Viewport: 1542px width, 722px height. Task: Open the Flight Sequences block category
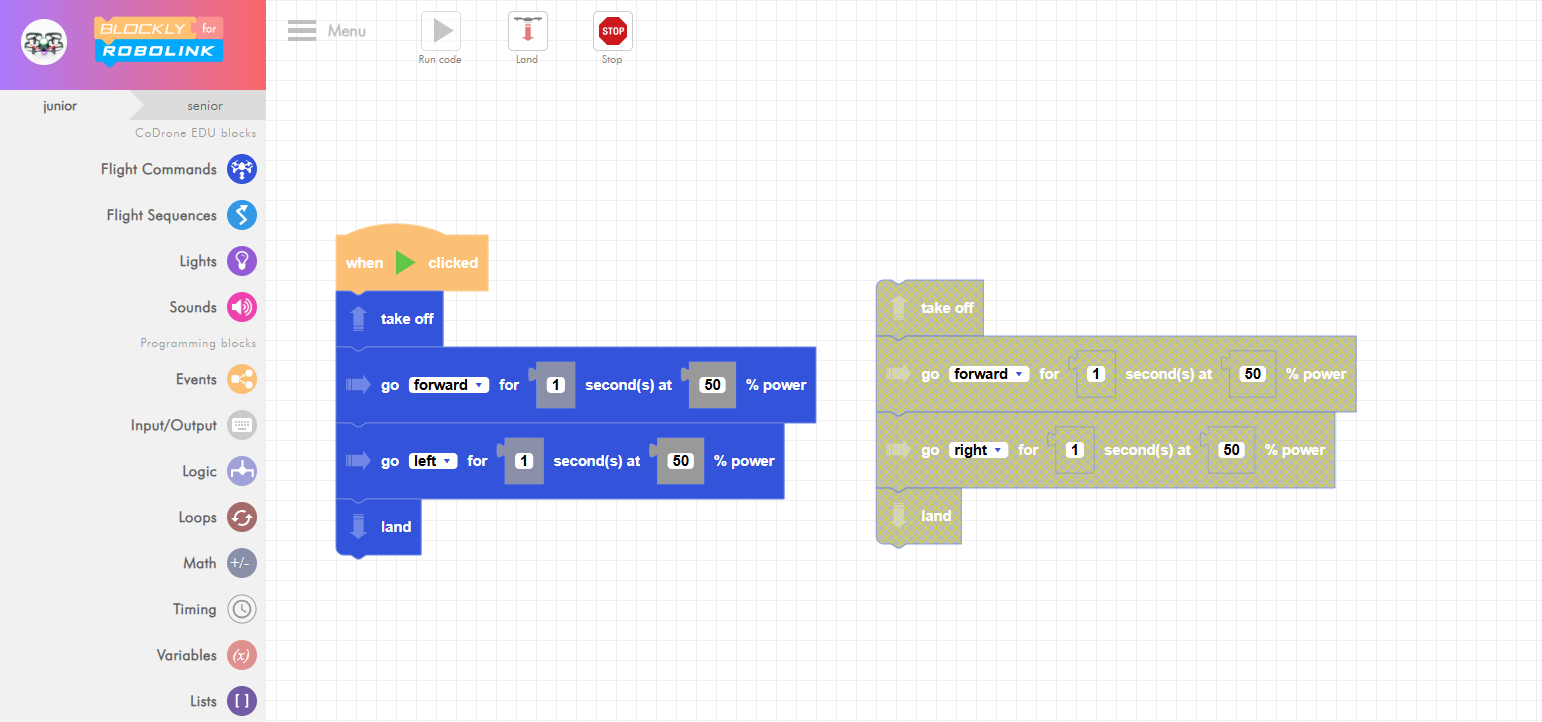click(x=241, y=215)
